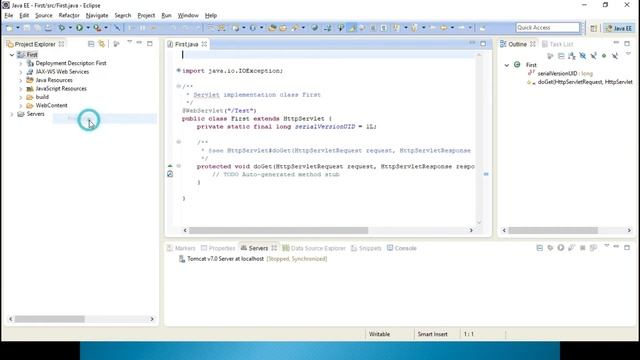Expand the JavaScript Resources node
The height and width of the screenshot is (360, 640).
pos(20,89)
